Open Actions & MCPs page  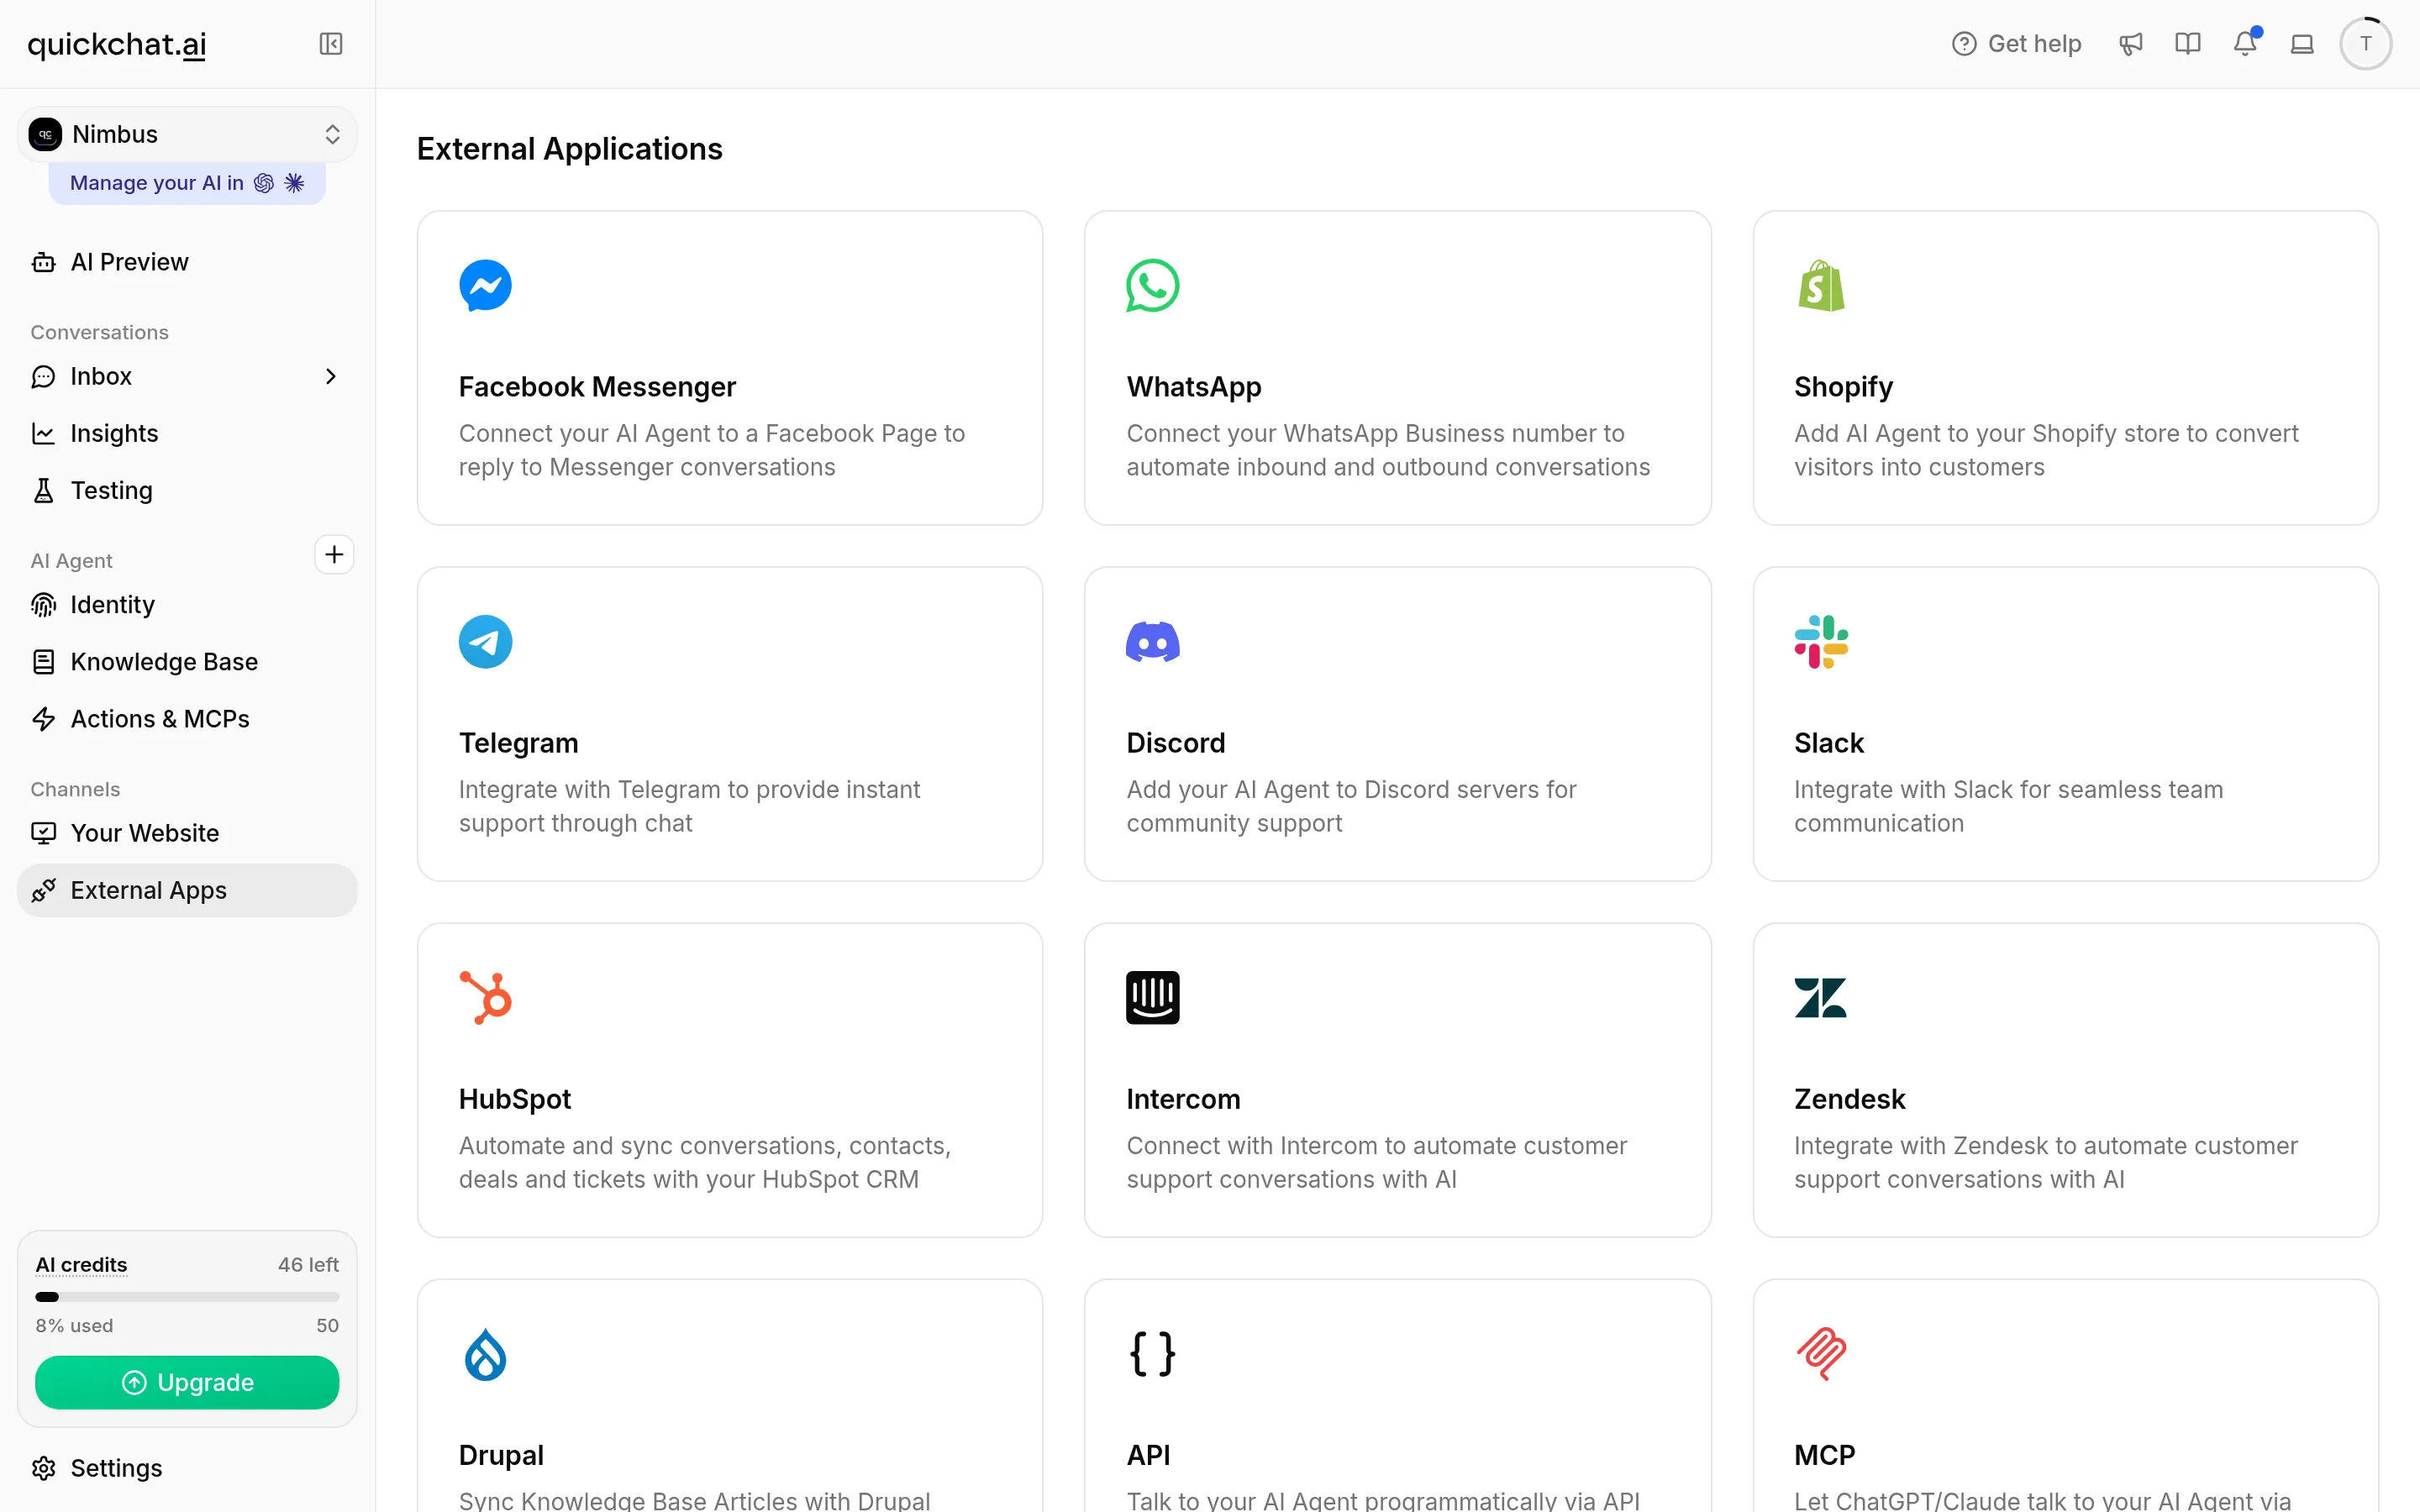pyautogui.click(x=187, y=719)
